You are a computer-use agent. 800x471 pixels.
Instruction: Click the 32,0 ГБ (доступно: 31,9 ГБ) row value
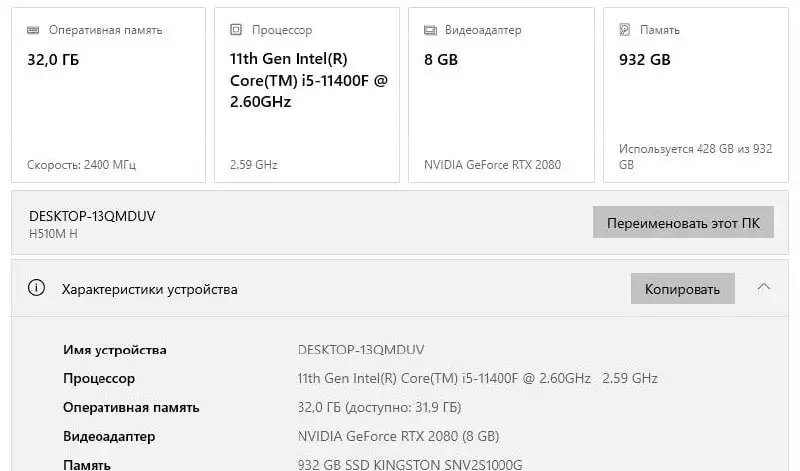coord(379,407)
